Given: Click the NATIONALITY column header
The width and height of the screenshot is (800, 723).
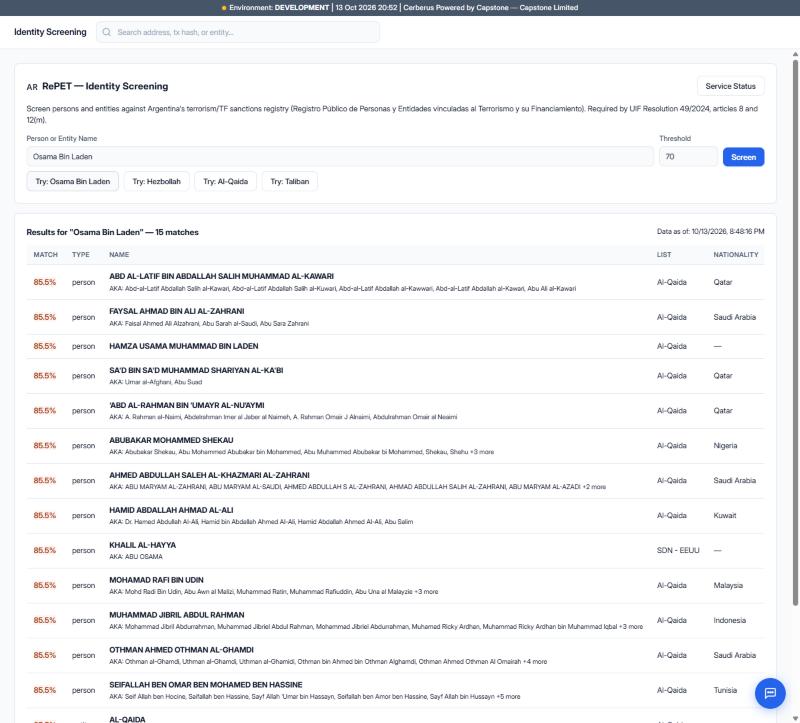Looking at the screenshot, I should [x=736, y=255].
